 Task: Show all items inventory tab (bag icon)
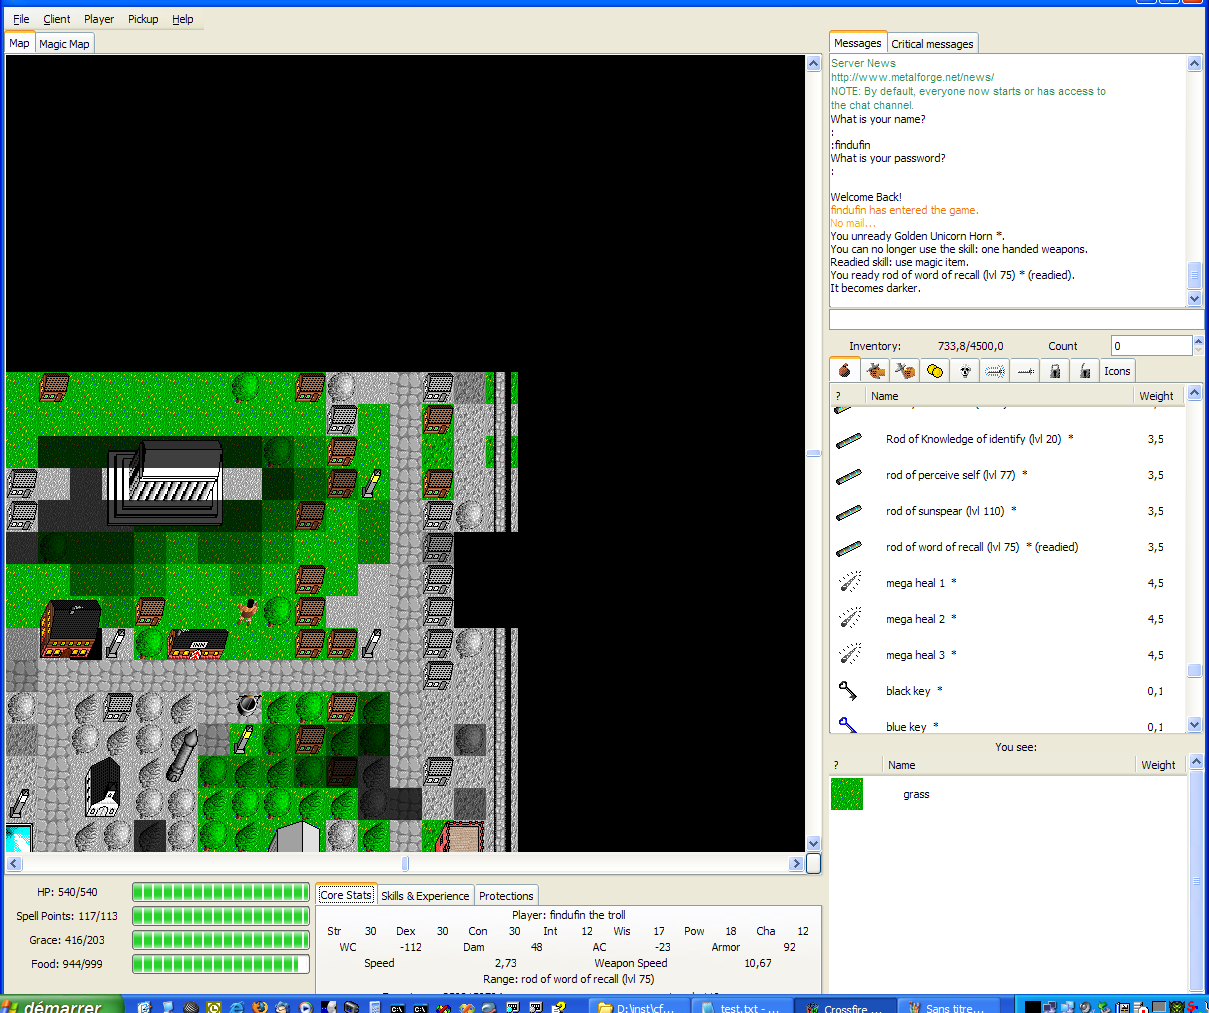pyautogui.click(x=845, y=370)
